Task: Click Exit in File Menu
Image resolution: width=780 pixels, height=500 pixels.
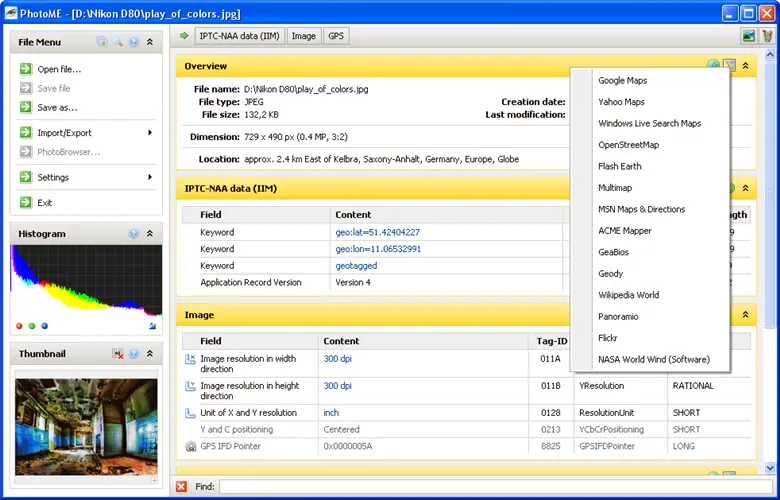Action: click(44, 202)
